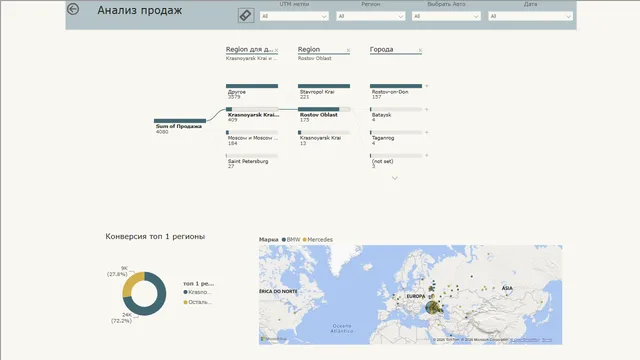Remove the Города level with X
The height and width of the screenshot is (360, 640).
click(420, 50)
